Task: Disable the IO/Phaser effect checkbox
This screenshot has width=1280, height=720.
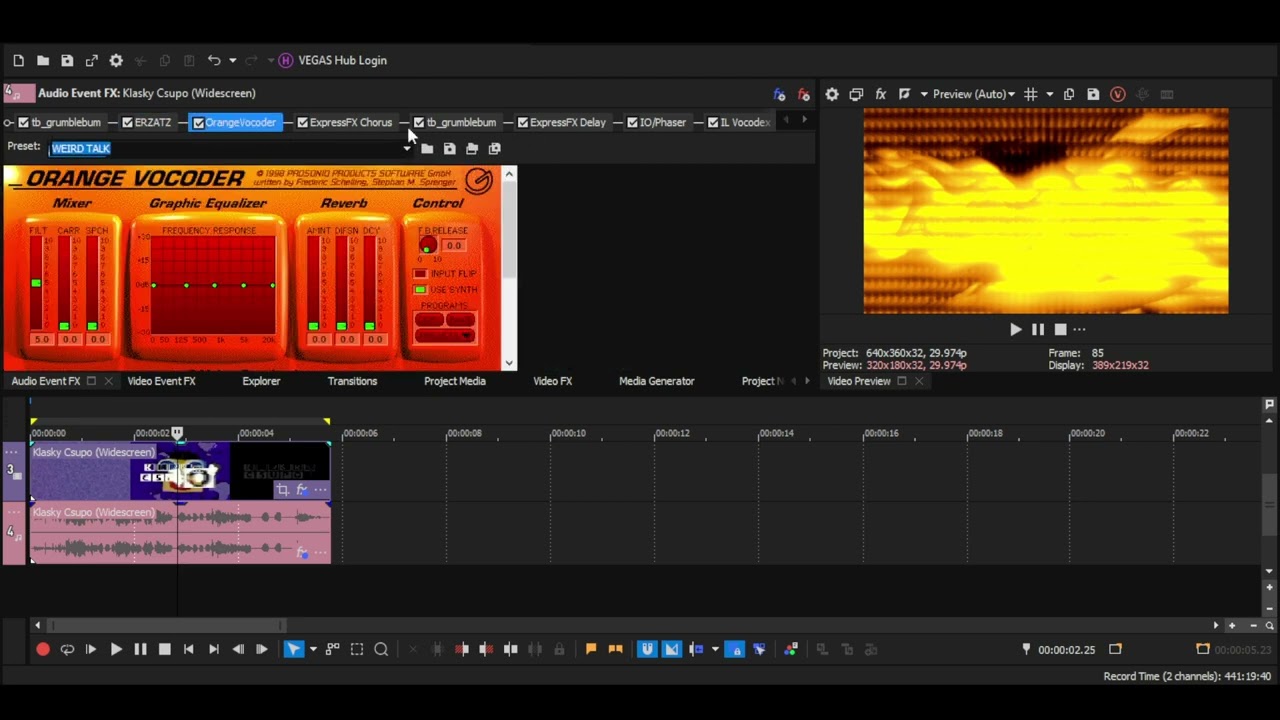Action: pyautogui.click(x=632, y=123)
